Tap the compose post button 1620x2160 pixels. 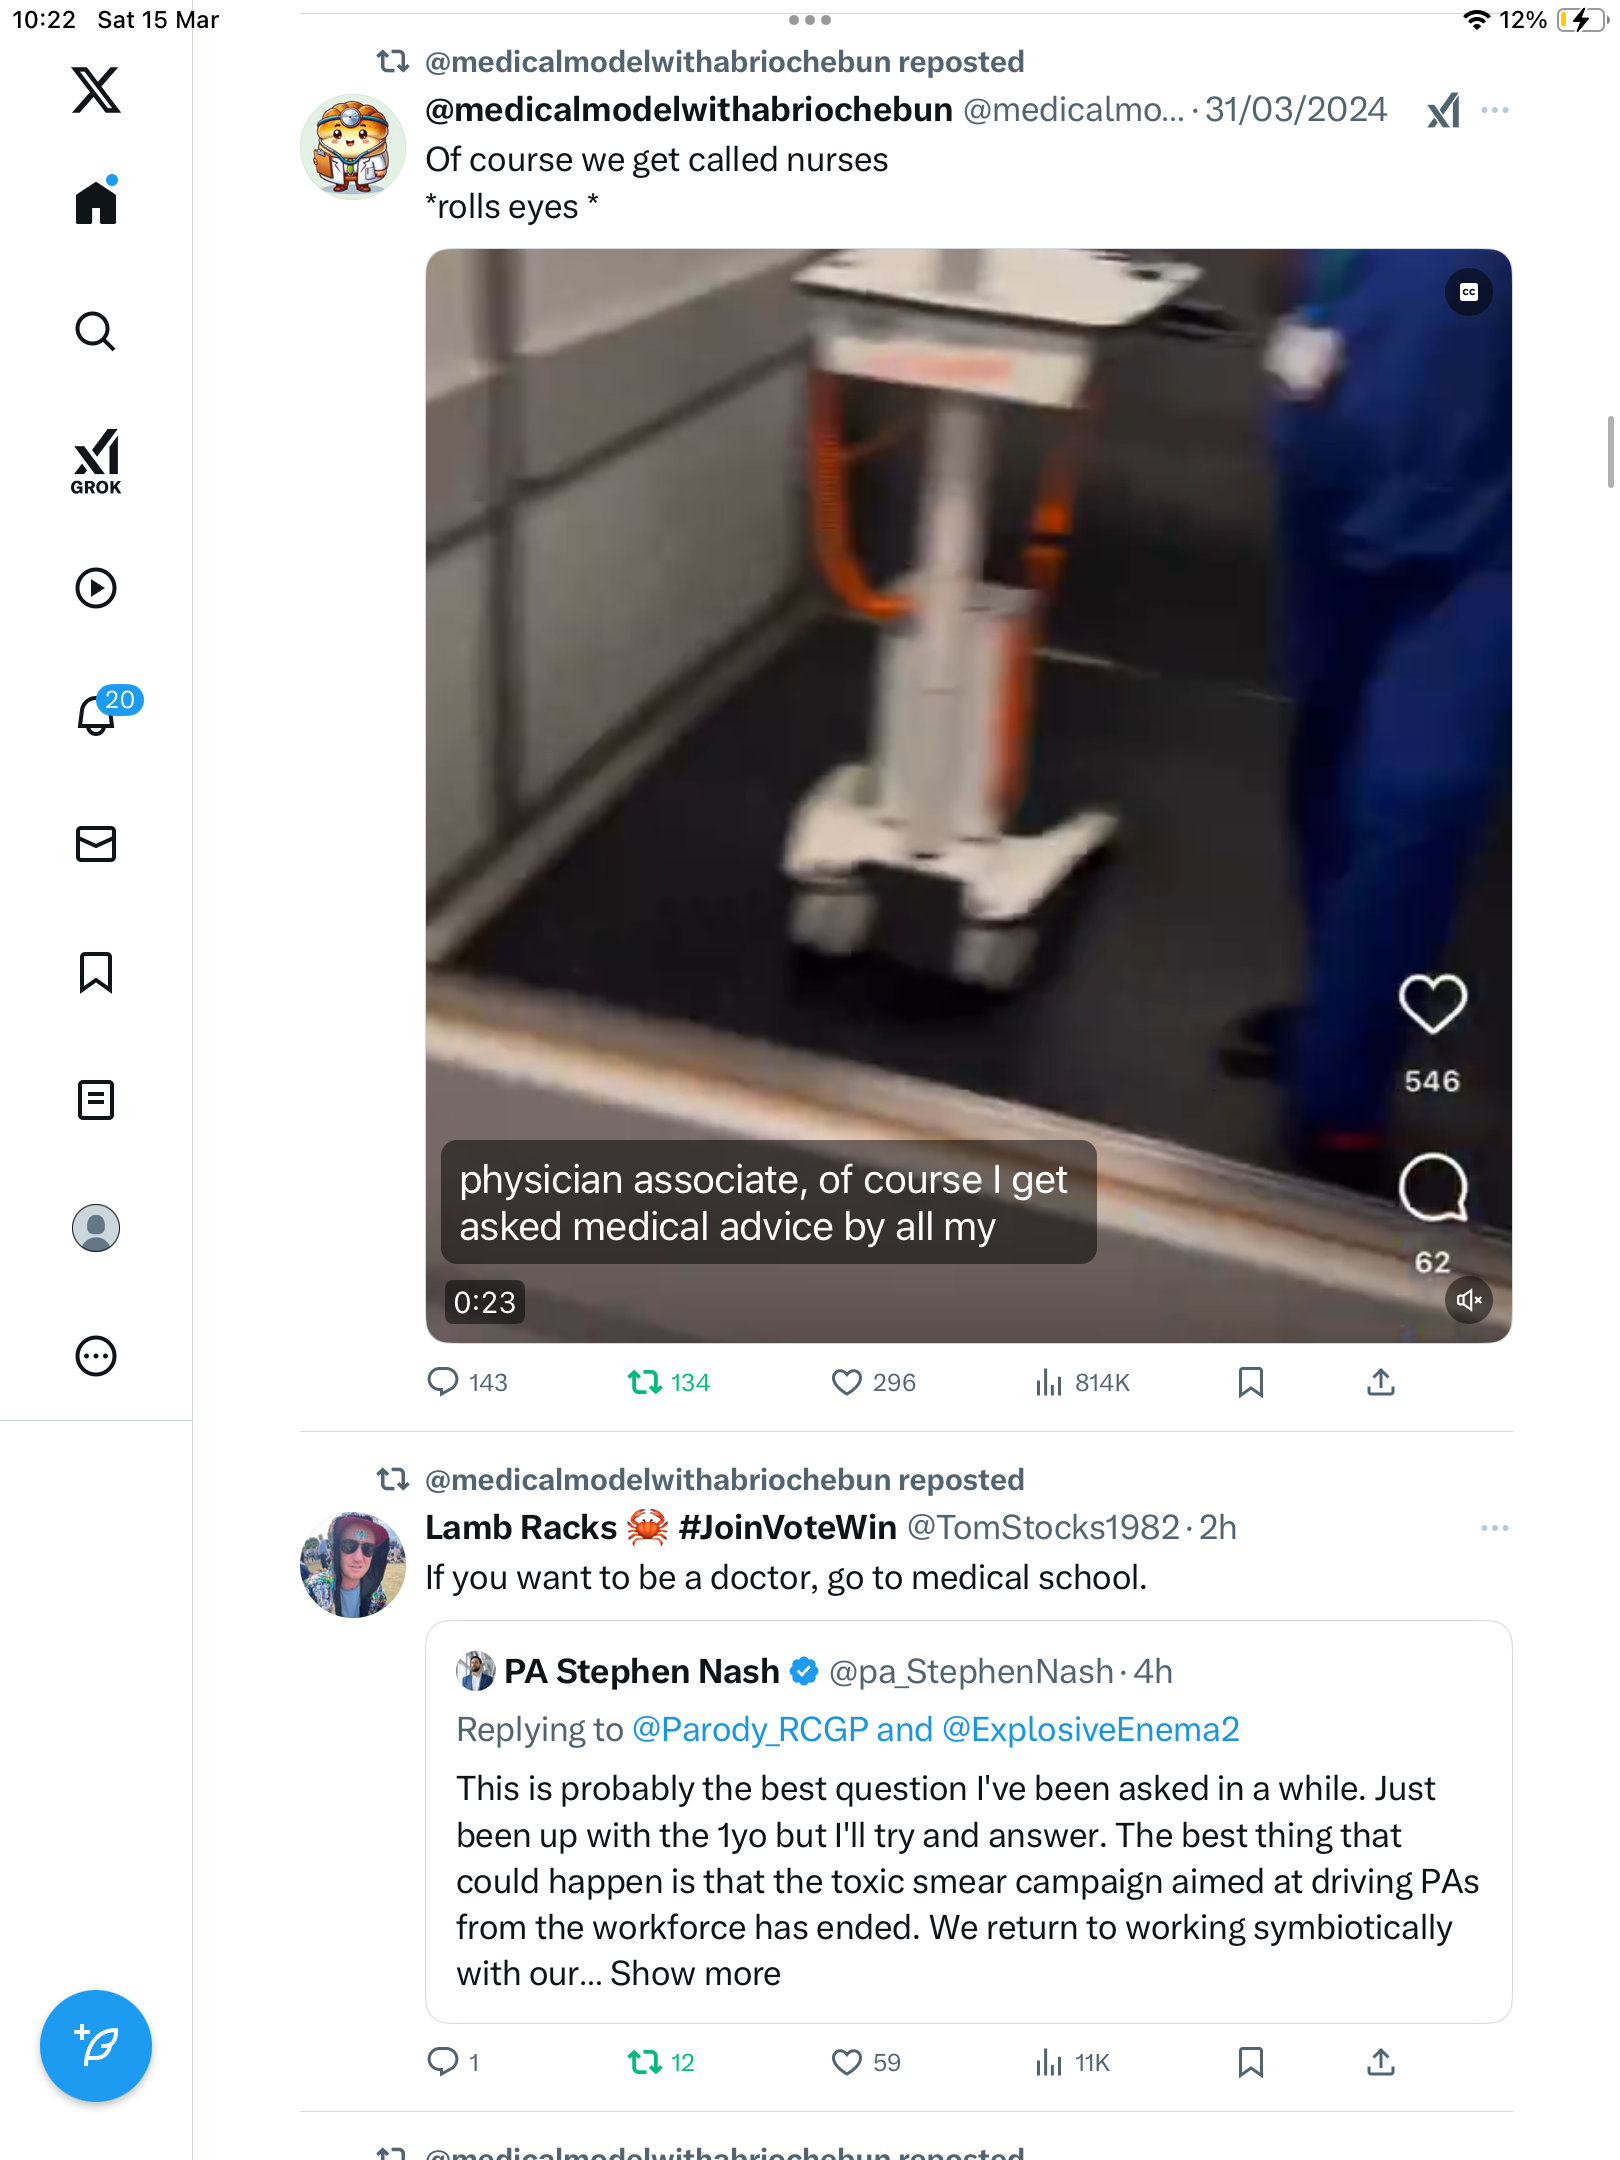pyautogui.click(x=96, y=2046)
